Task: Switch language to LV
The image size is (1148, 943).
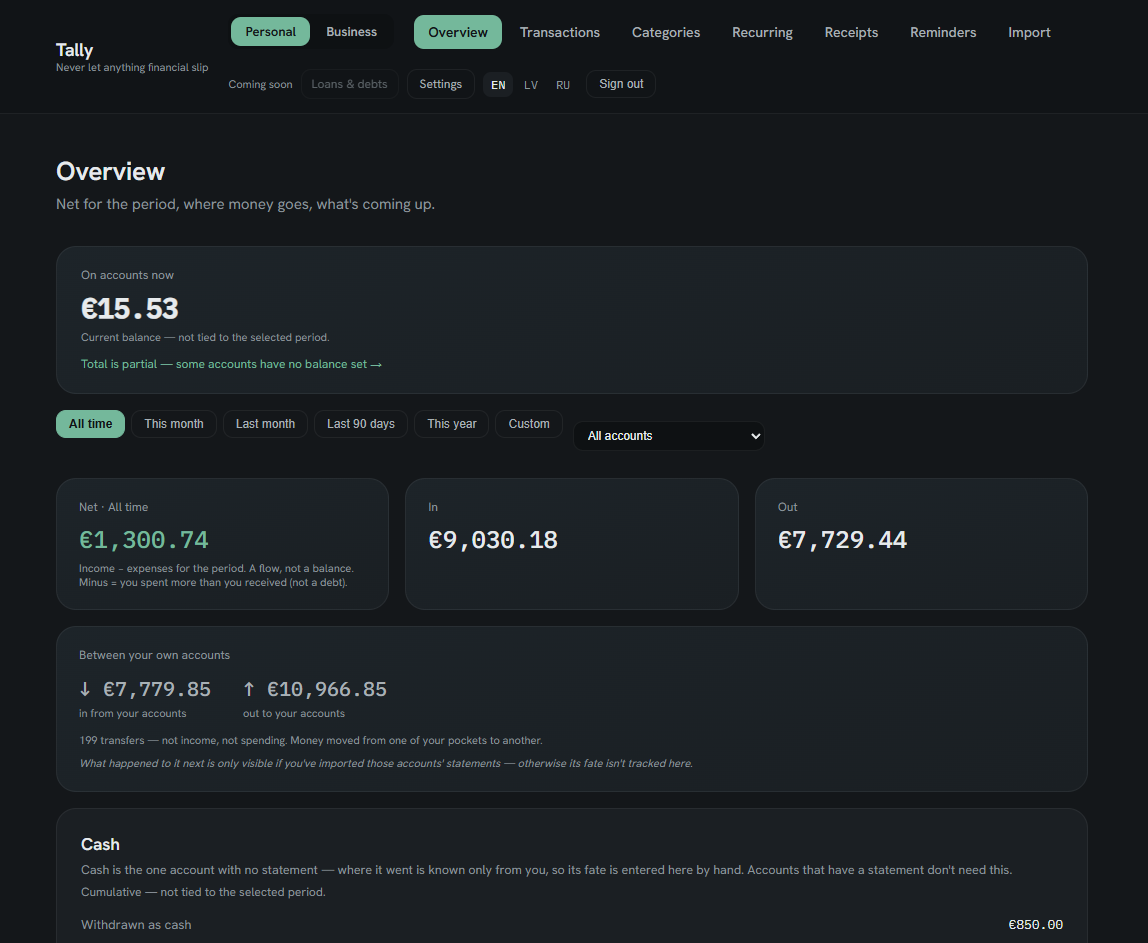Action: (x=531, y=85)
